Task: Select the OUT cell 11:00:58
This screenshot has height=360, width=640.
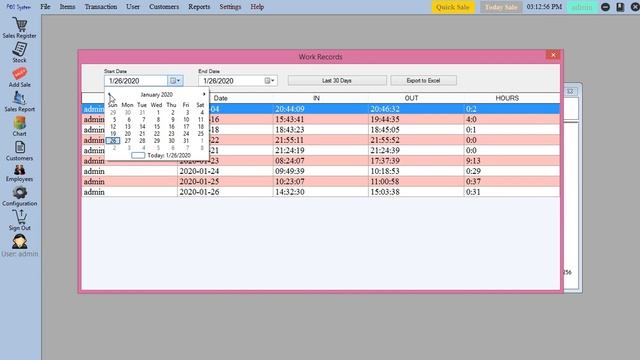Action: (x=416, y=182)
